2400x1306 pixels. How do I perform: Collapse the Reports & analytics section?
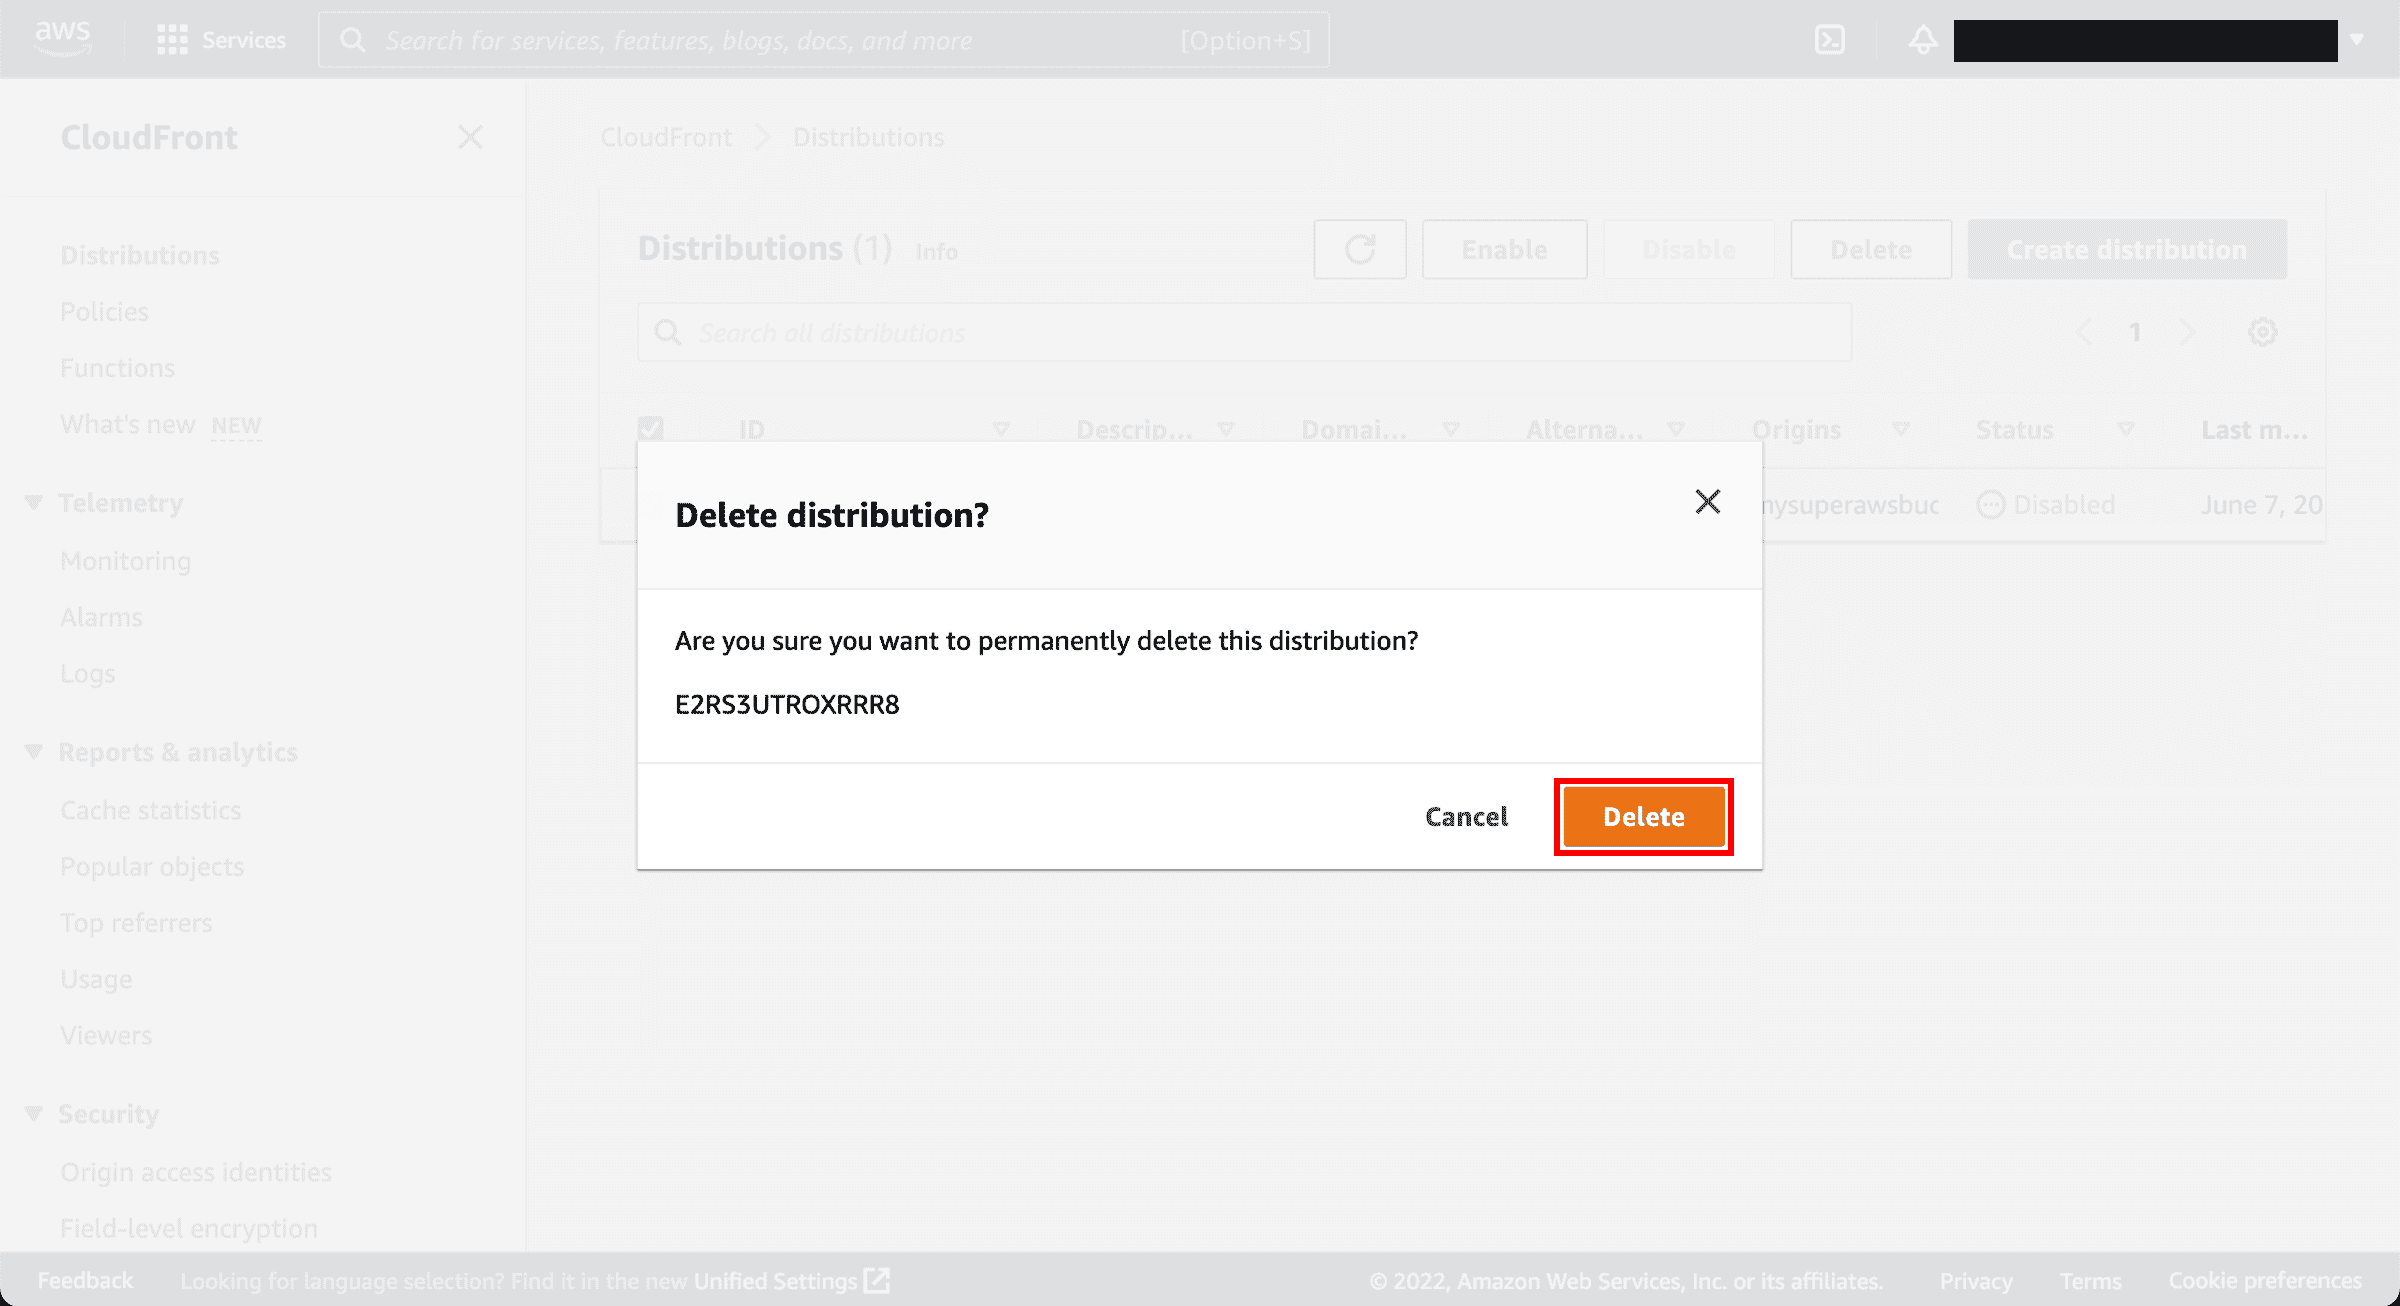pos(33,751)
